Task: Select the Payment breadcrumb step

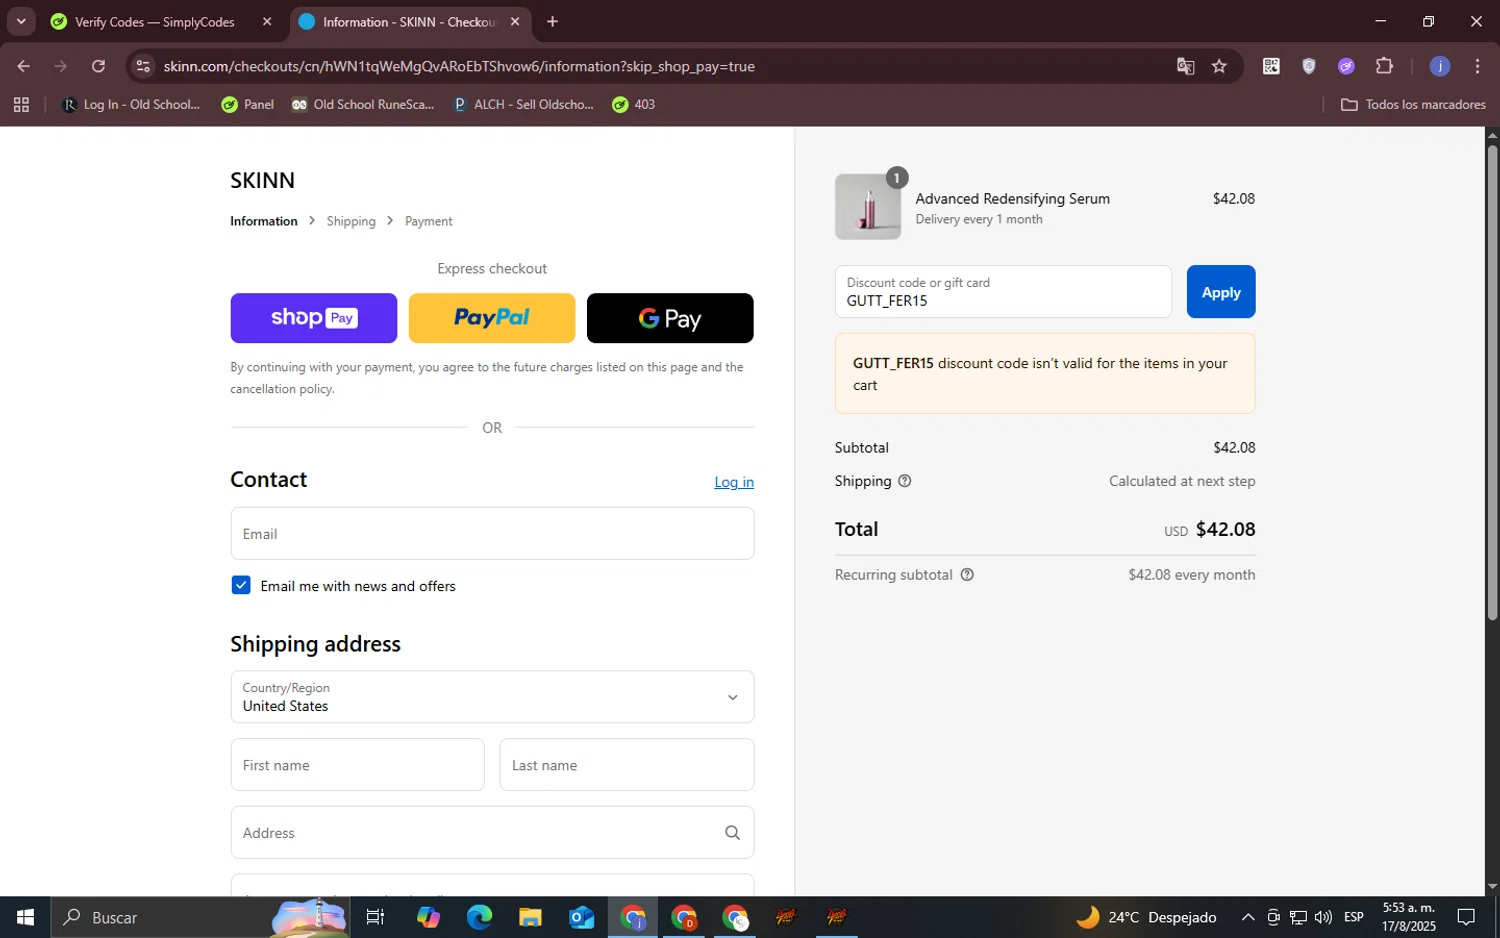Action: [x=428, y=221]
